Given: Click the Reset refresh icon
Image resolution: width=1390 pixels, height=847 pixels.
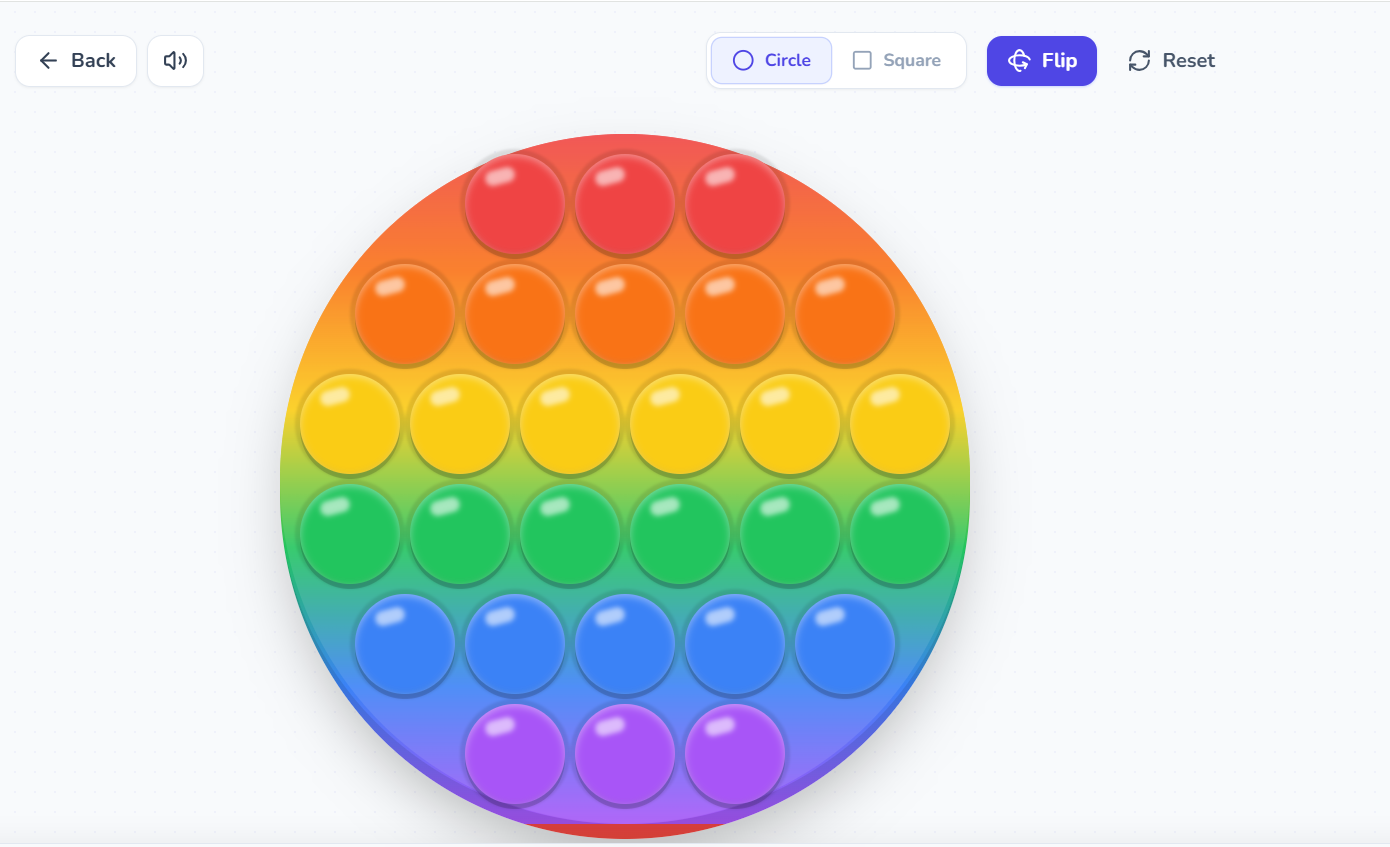Looking at the screenshot, I should coord(1139,60).
